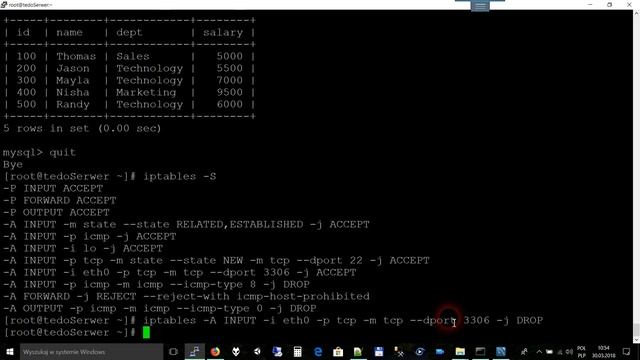Click the blue pull-down handle at top

click(480, 6)
